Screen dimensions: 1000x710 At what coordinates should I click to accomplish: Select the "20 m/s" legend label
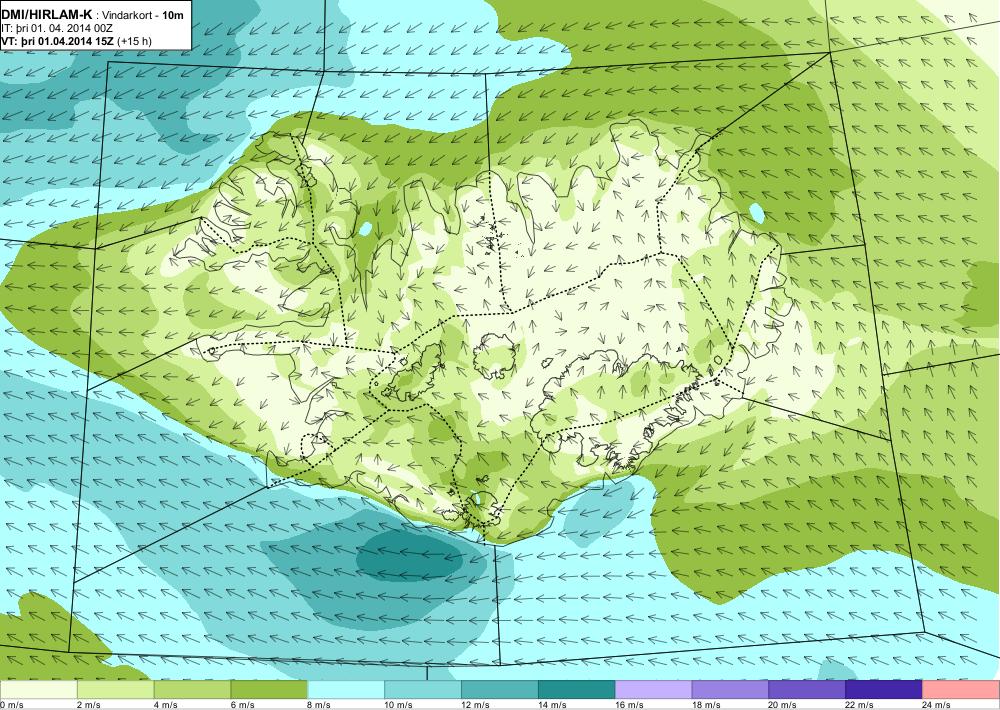[x=783, y=705]
